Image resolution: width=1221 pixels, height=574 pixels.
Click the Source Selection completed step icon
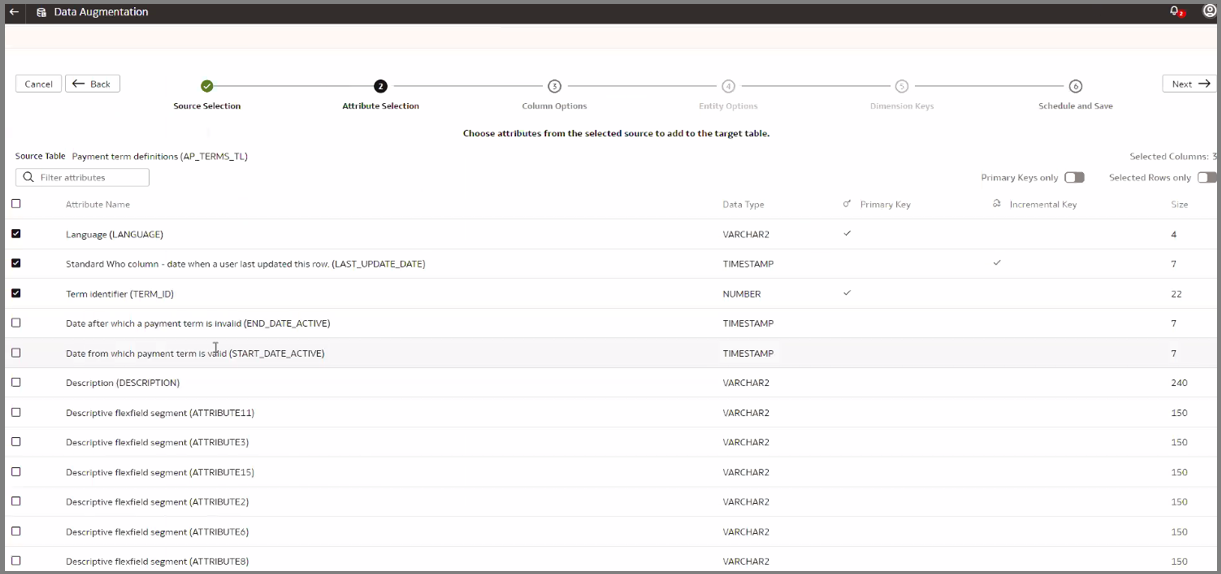(207, 86)
